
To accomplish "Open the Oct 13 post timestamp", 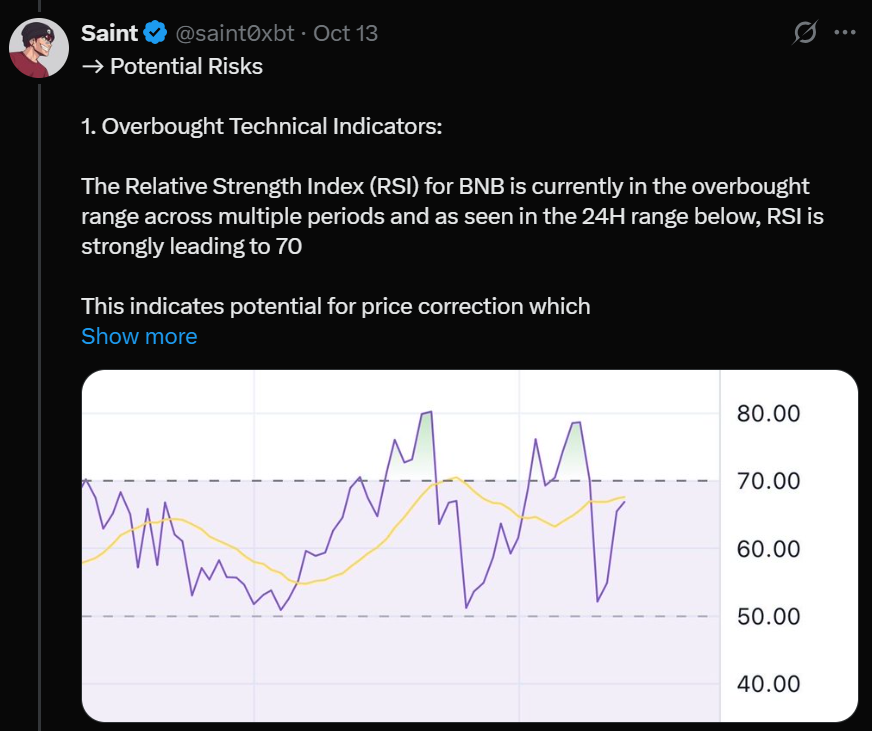I will point(345,33).
